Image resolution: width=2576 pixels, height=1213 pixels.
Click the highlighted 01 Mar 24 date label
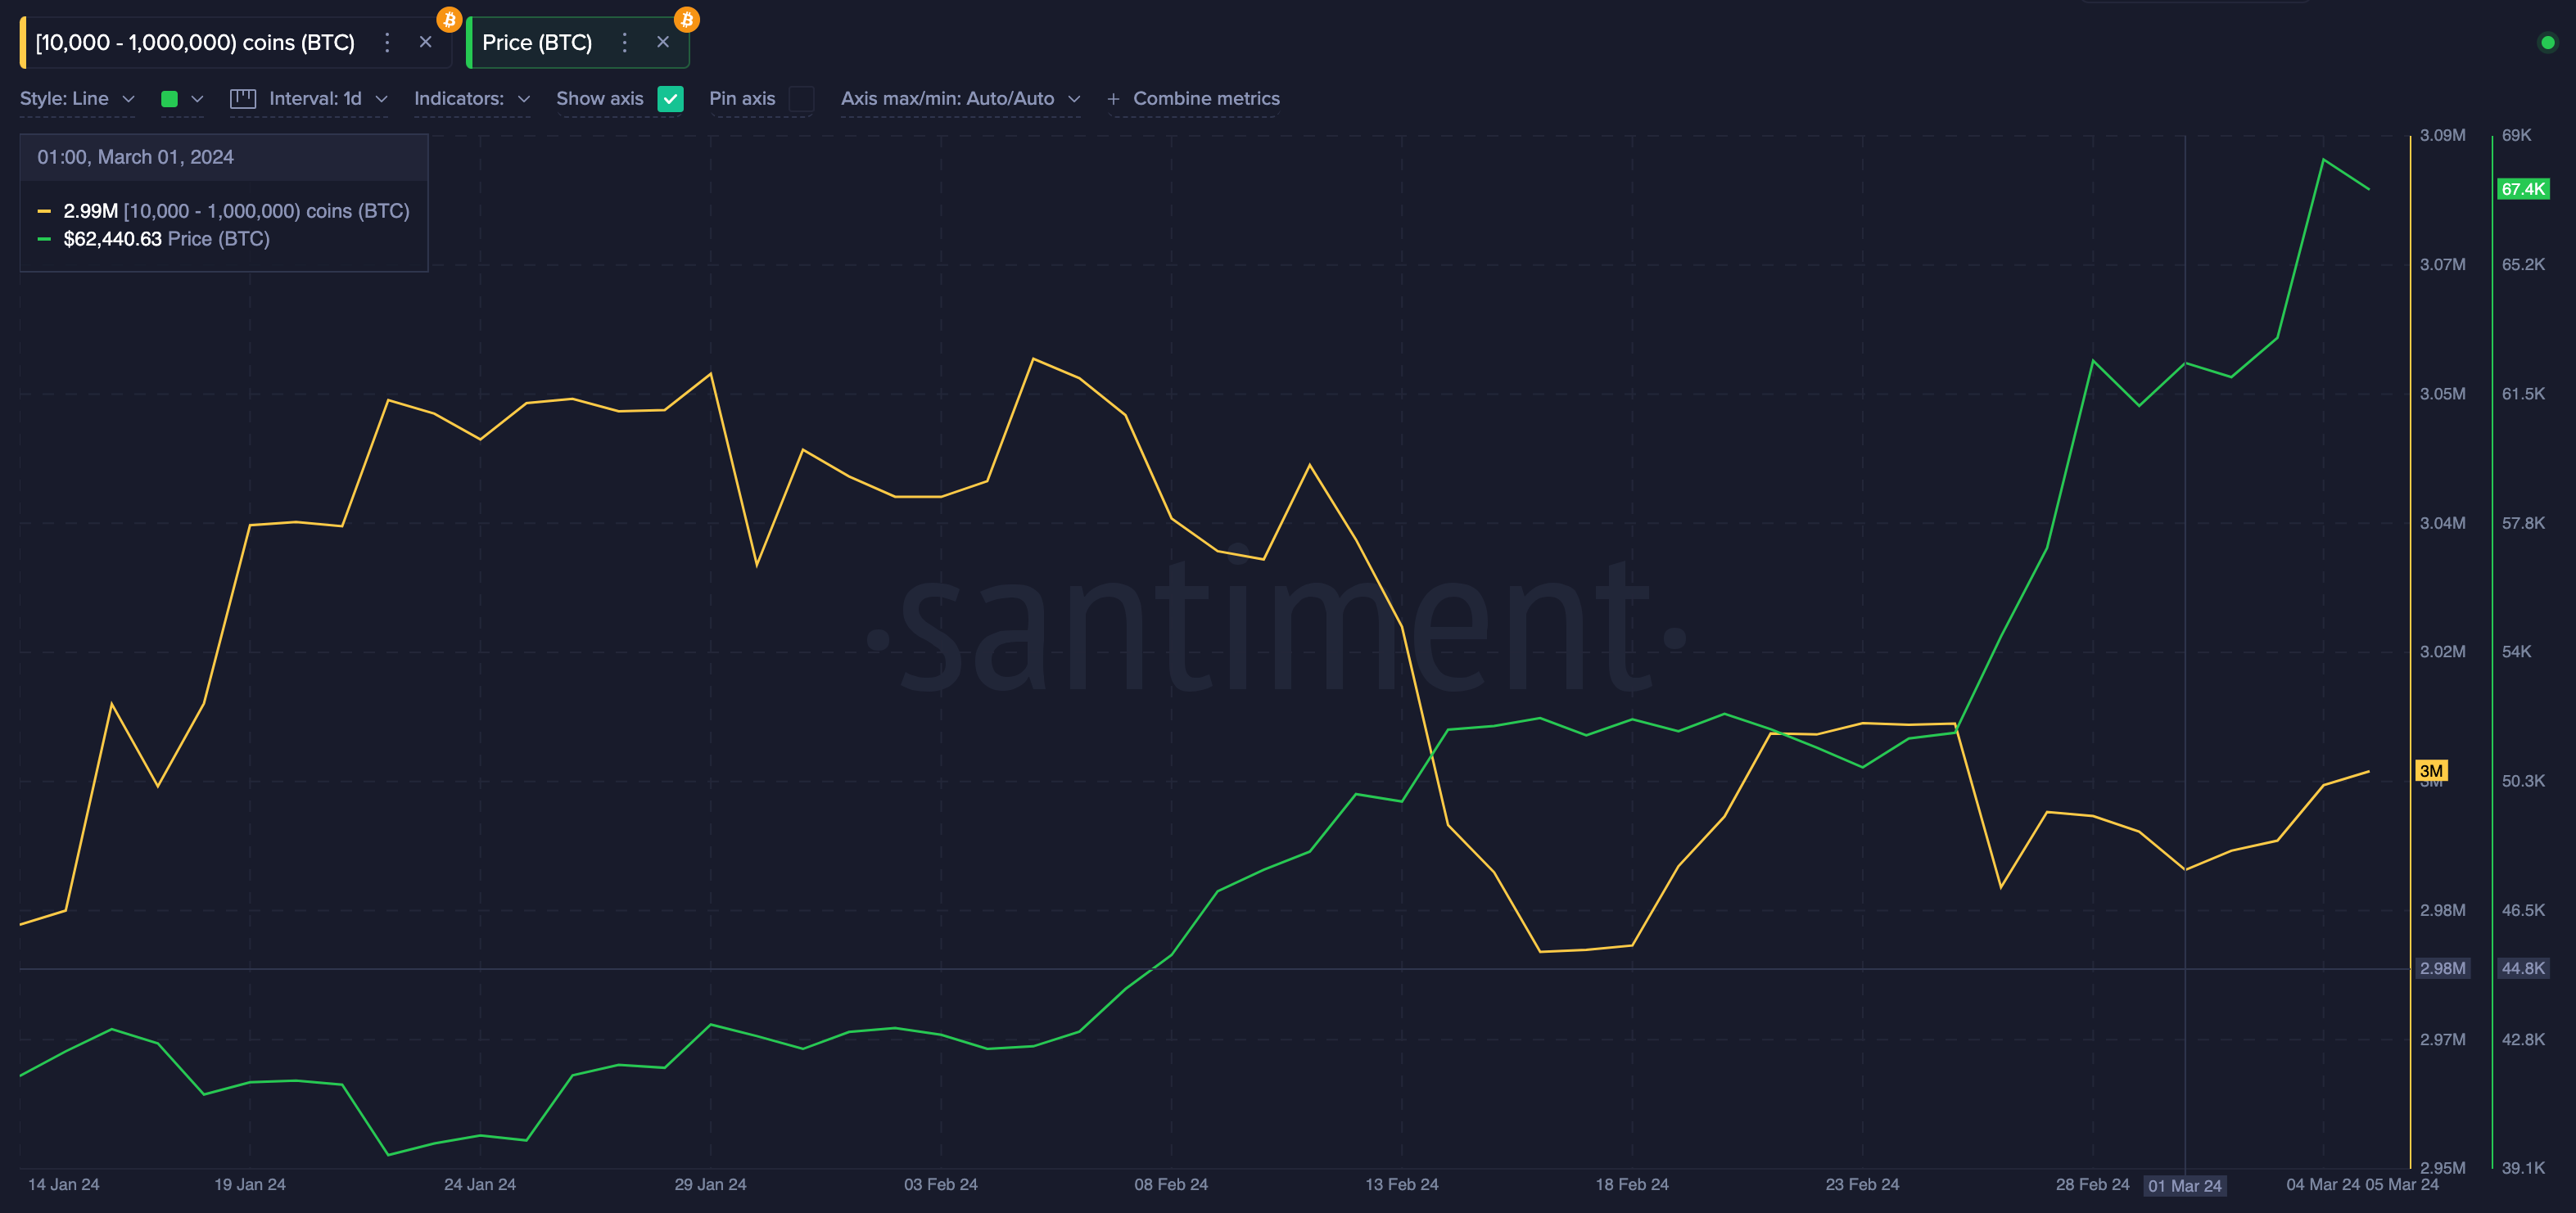click(2185, 1184)
